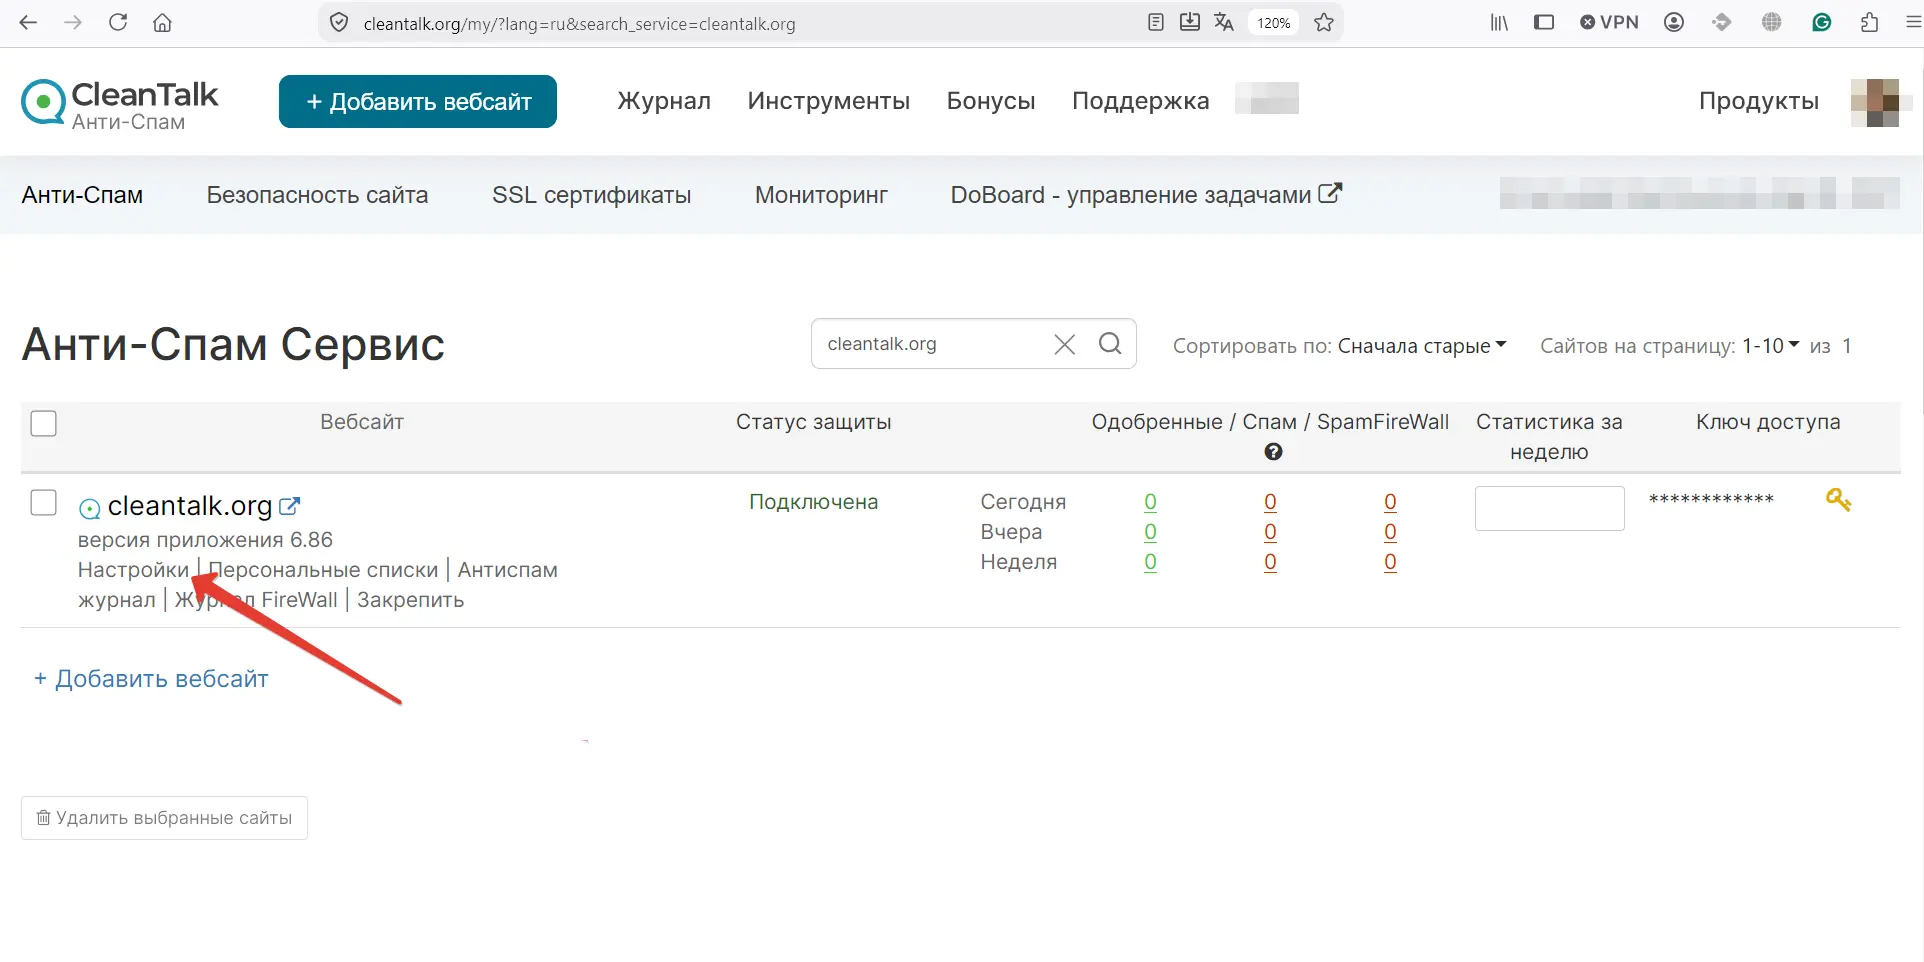Switch to the Безопасность сайта tab
1924x962 pixels.
[x=317, y=195]
